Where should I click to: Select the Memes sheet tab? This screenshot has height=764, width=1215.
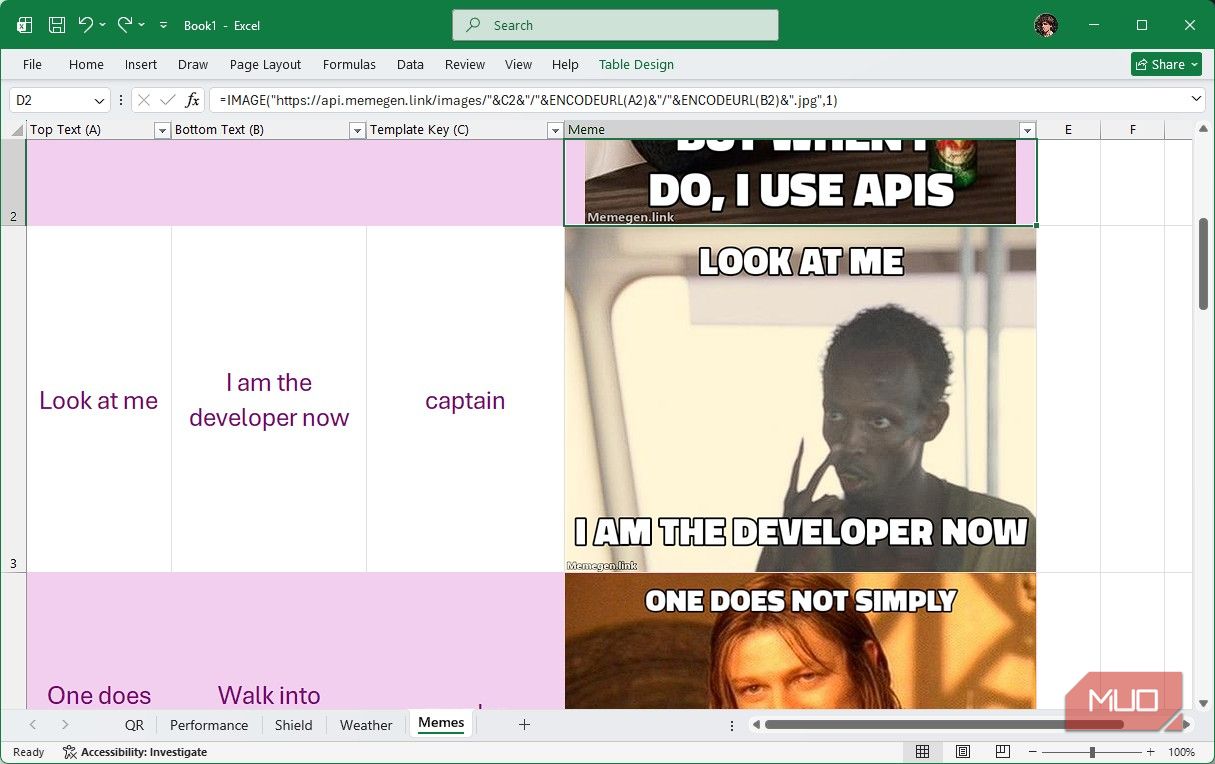pyautogui.click(x=441, y=723)
